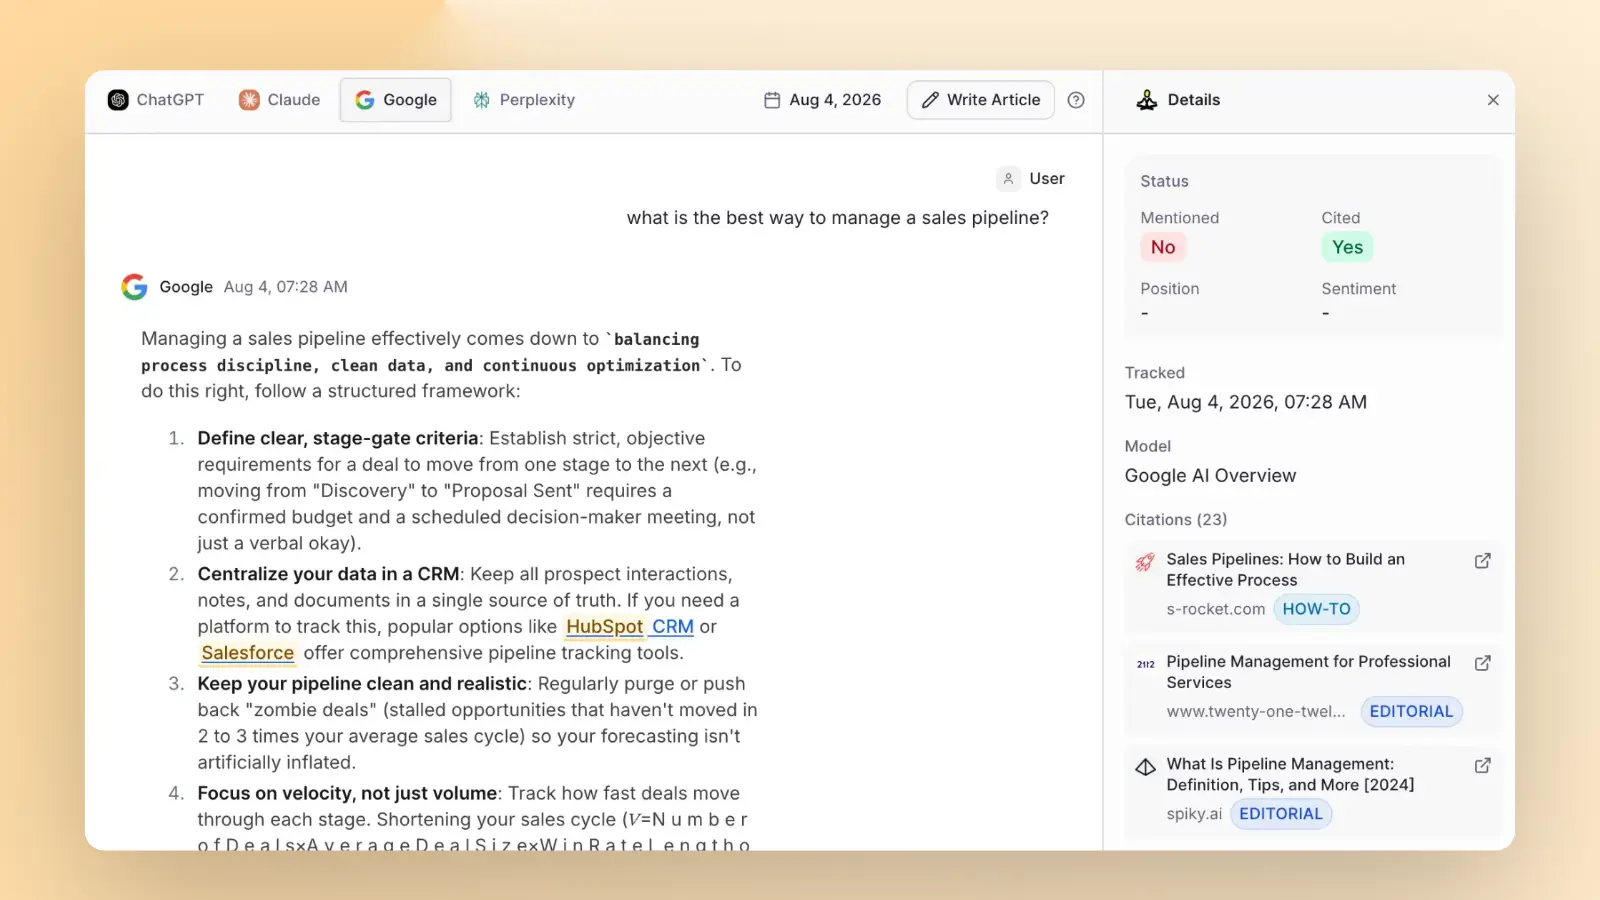
Task: Close the Details panel
Action: click(1493, 100)
